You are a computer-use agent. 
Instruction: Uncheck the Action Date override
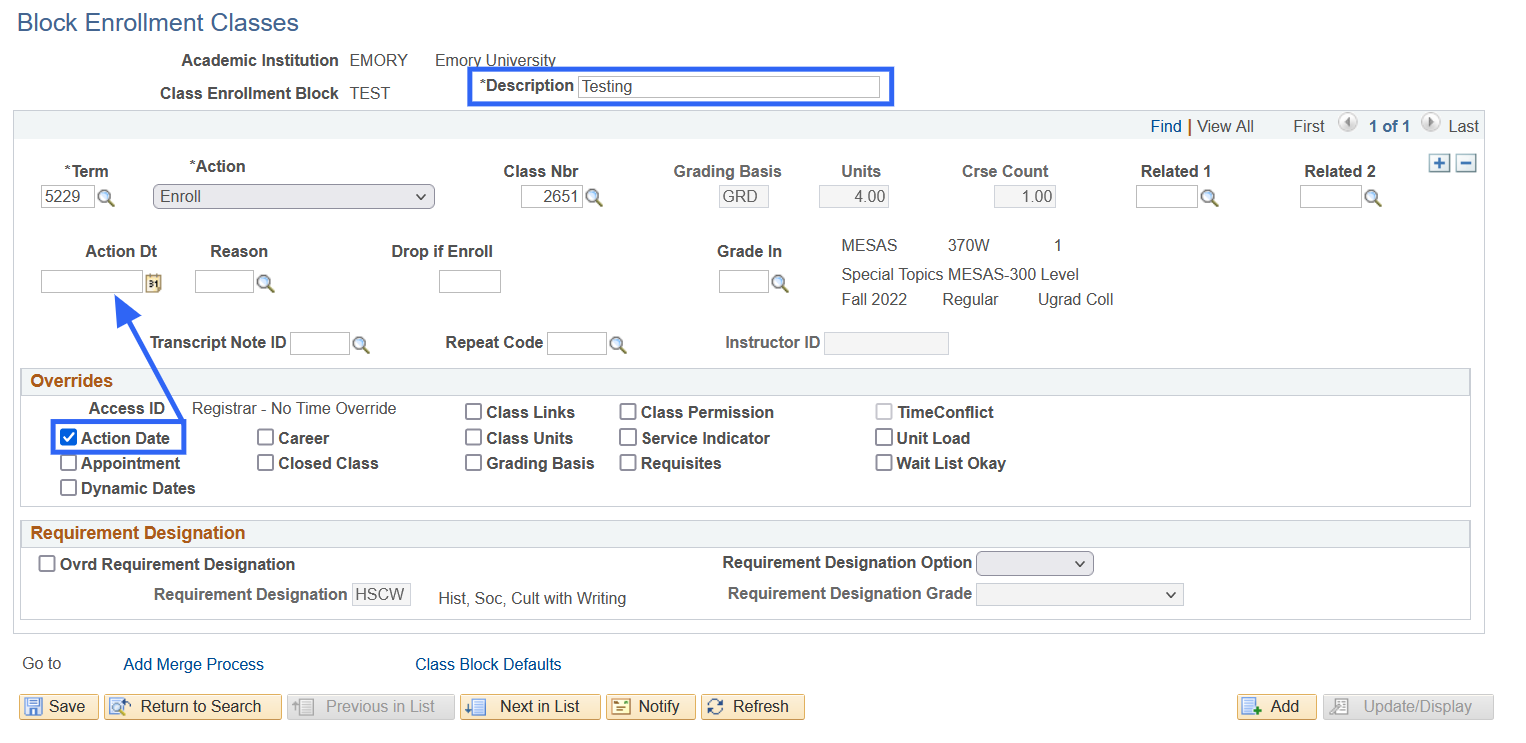click(x=69, y=438)
